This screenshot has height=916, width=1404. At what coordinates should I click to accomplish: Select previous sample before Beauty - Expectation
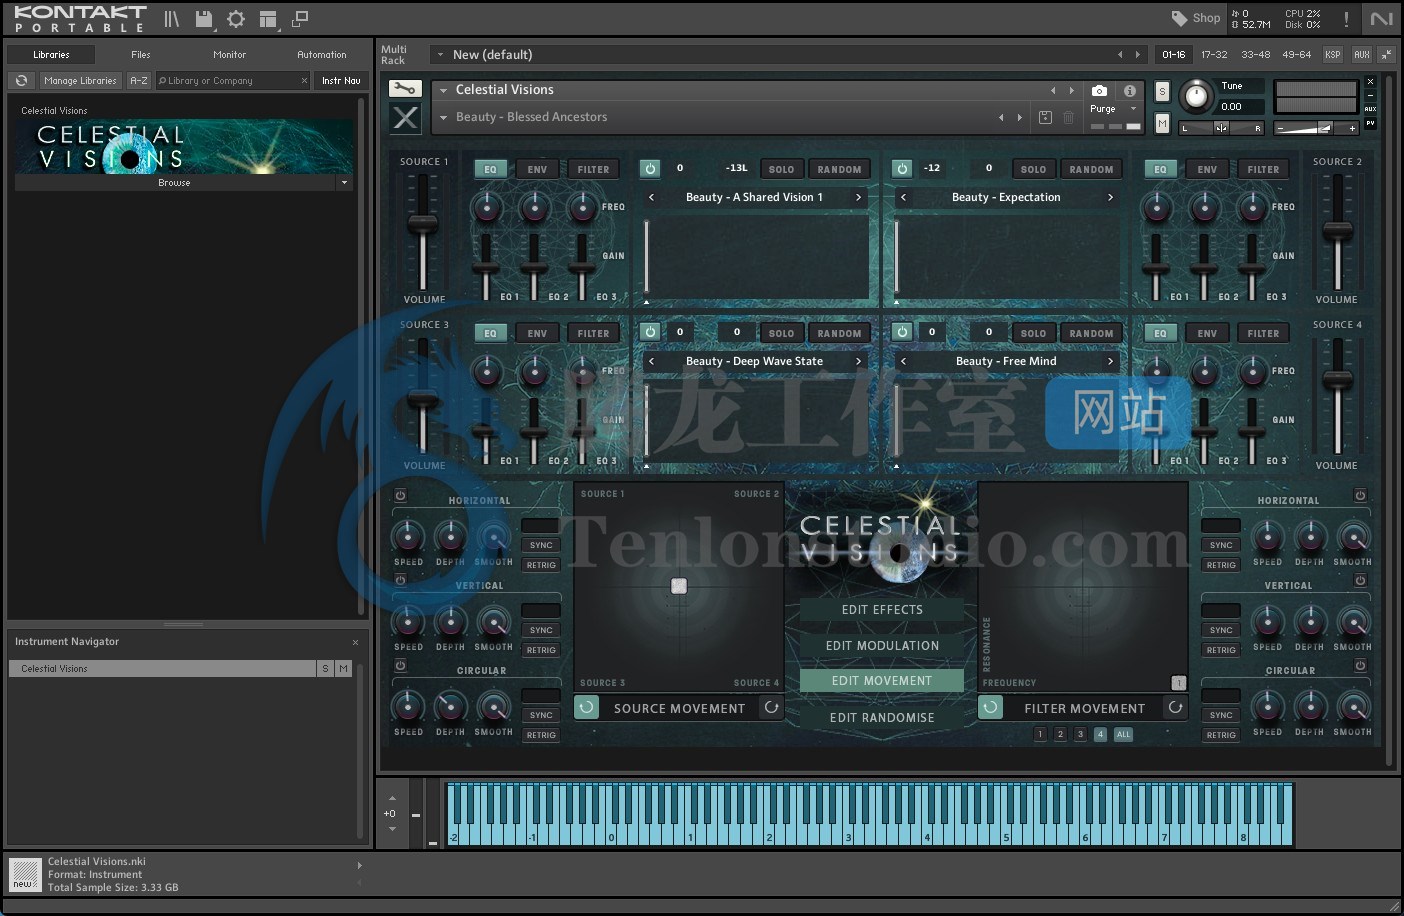(903, 197)
